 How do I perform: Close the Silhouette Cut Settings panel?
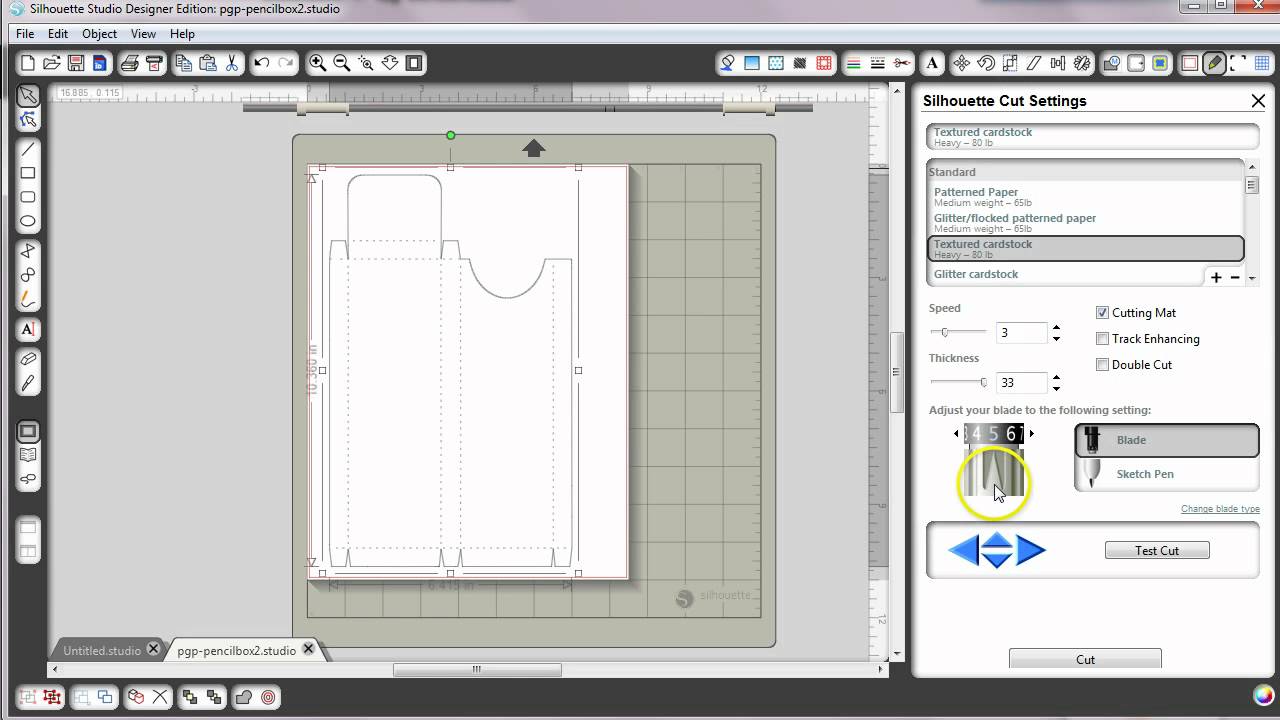click(1258, 101)
